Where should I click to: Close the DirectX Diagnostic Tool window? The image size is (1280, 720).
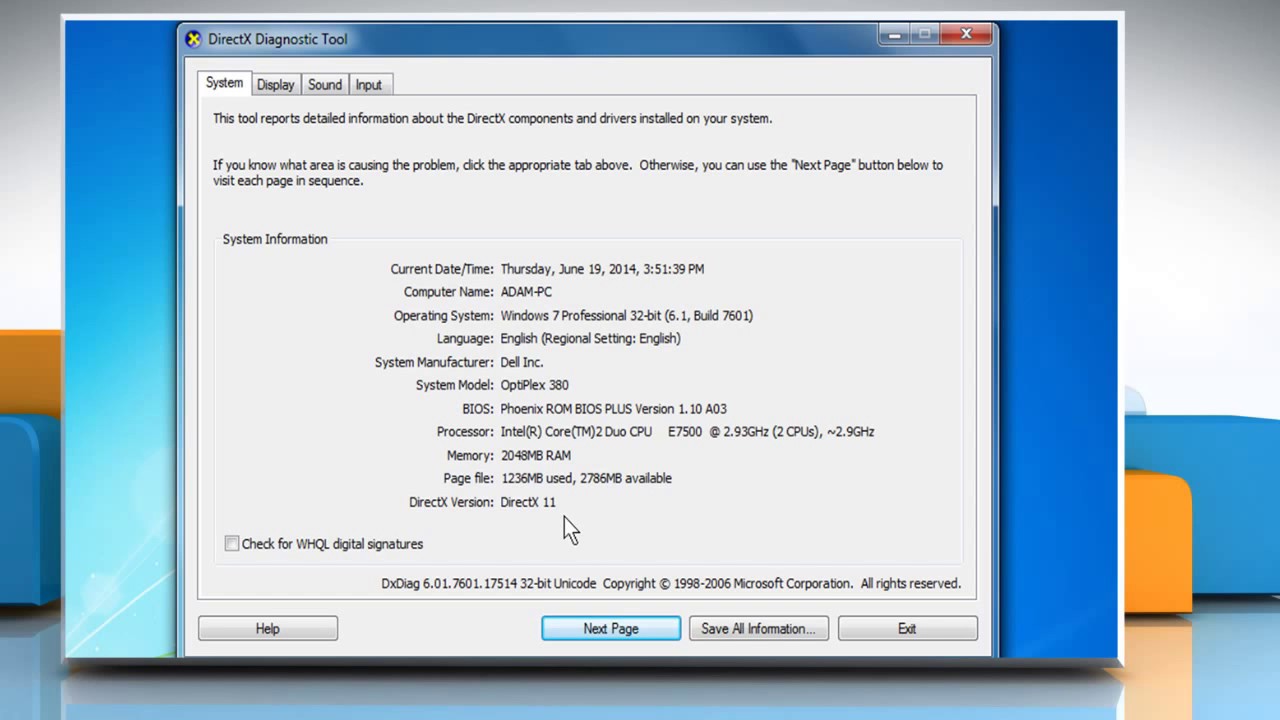pyautogui.click(x=966, y=35)
